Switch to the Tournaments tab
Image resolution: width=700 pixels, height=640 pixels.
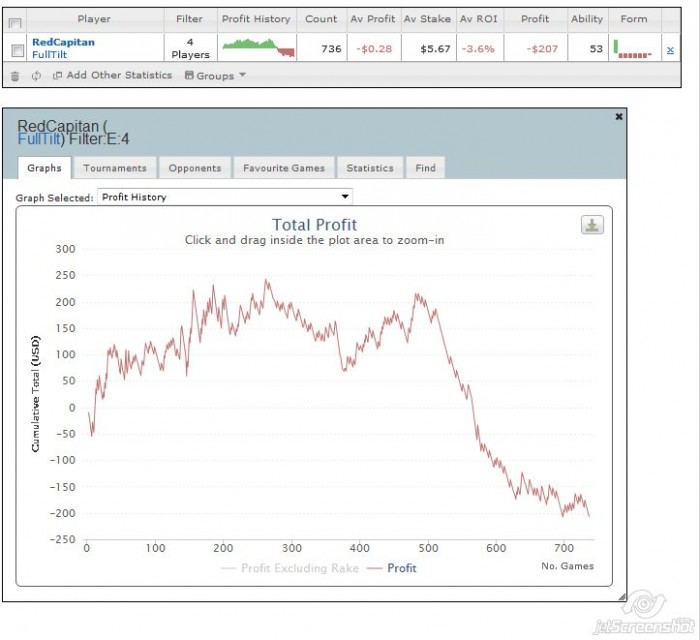coord(115,168)
